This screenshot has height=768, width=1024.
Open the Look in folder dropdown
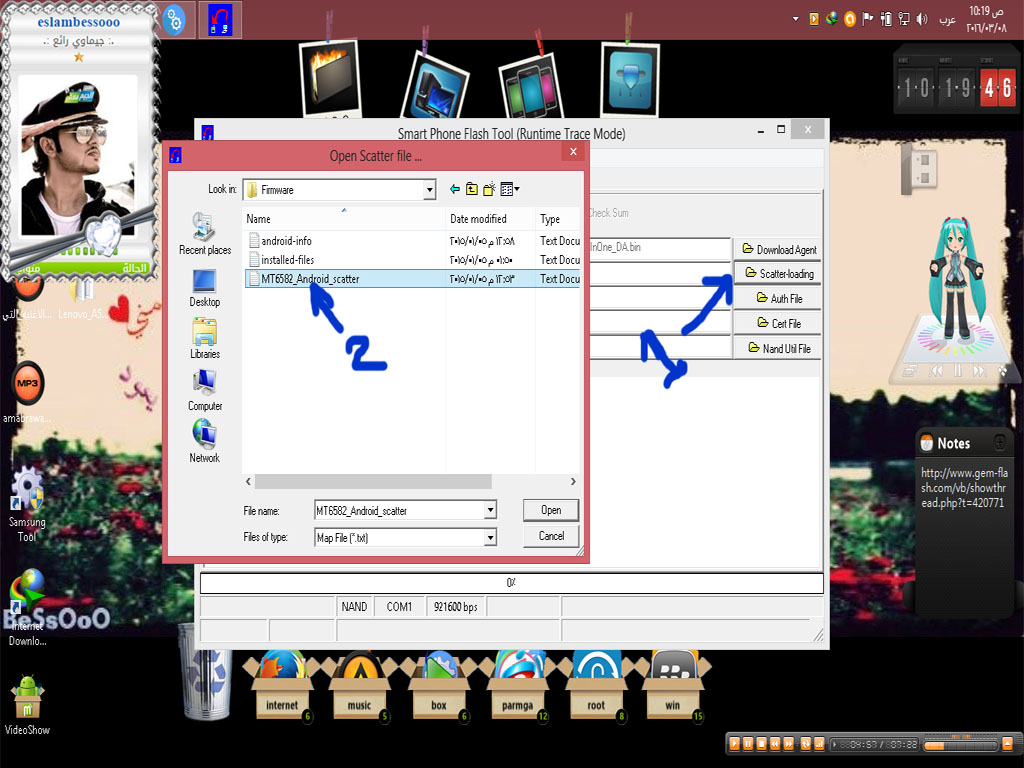(429, 190)
